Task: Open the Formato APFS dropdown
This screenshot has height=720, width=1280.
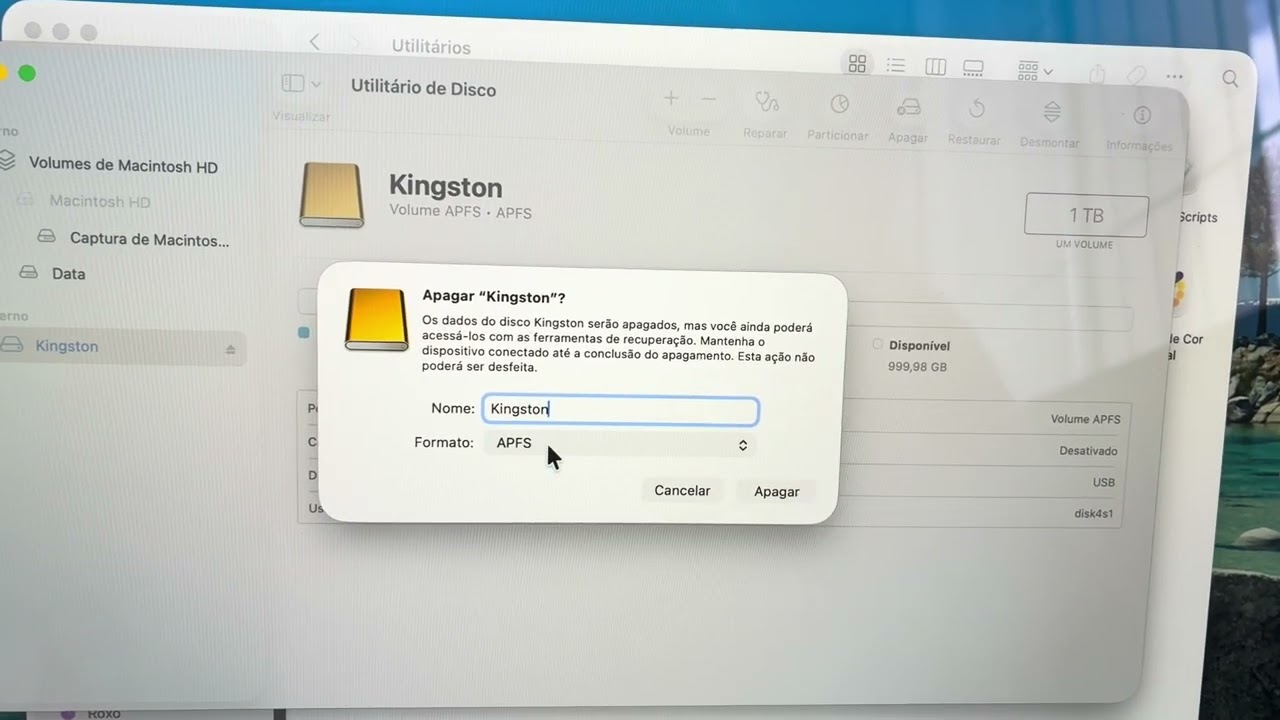Action: point(620,444)
